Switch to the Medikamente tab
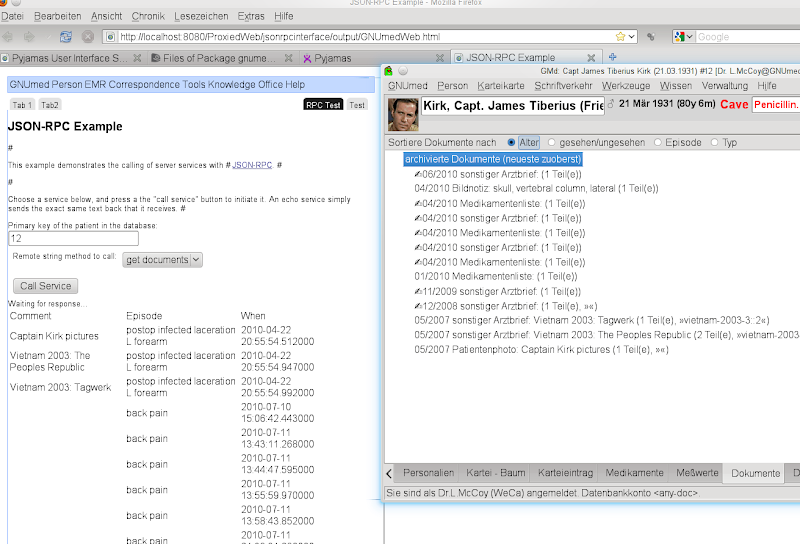This screenshot has height=544, width=800. (x=634, y=473)
